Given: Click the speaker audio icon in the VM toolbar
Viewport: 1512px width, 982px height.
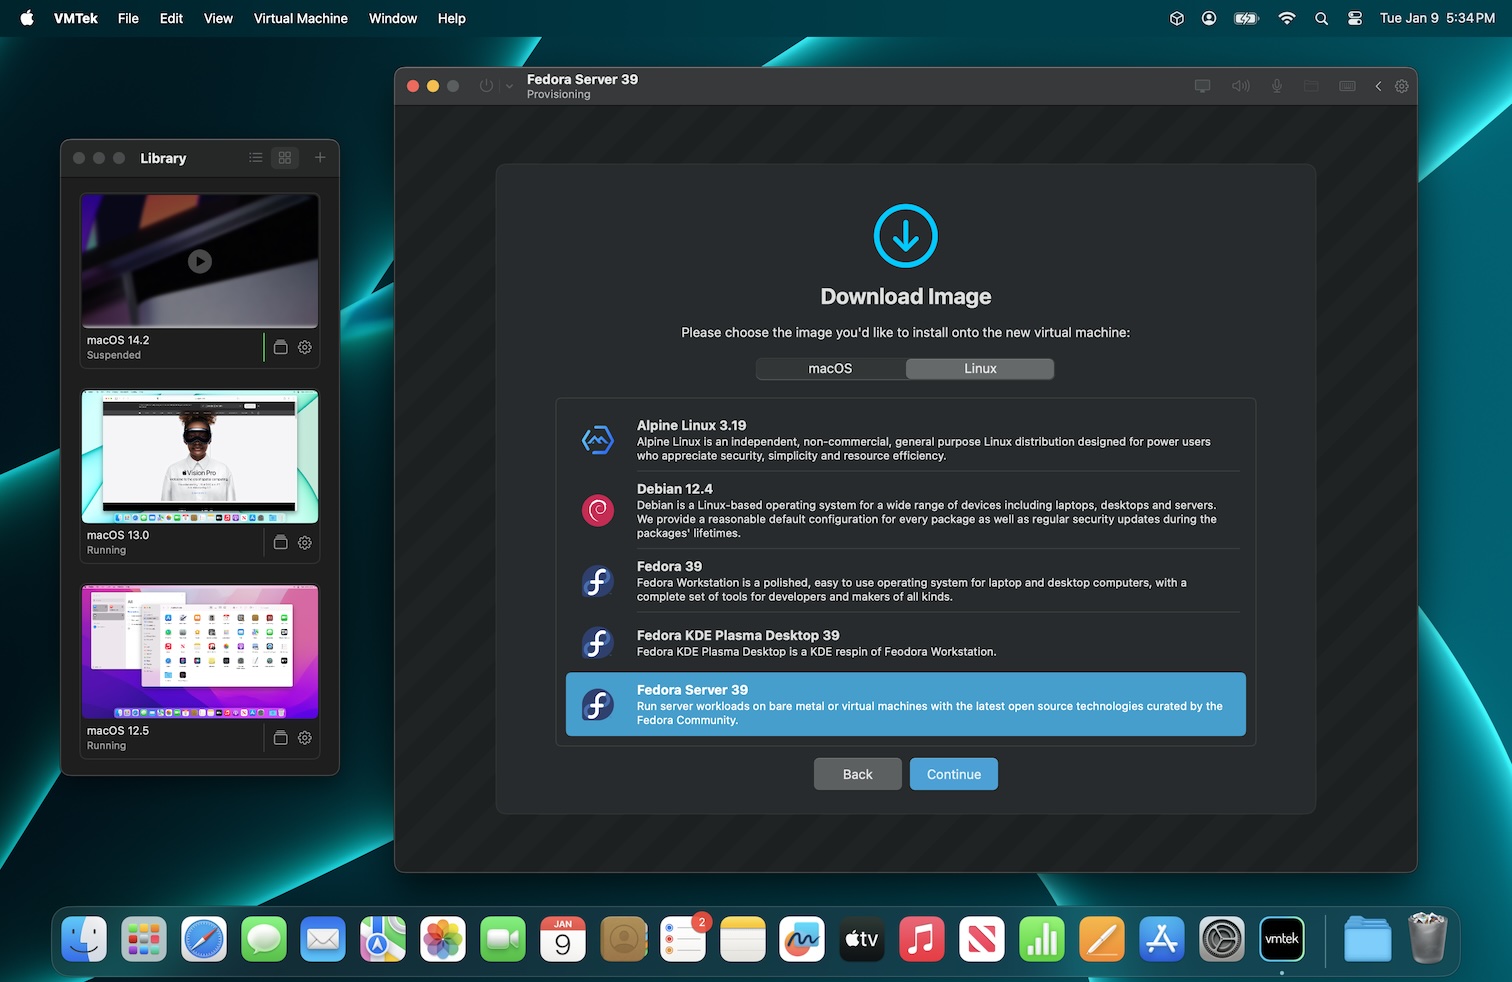Looking at the screenshot, I should pyautogui.click(x=1240, y=86).
